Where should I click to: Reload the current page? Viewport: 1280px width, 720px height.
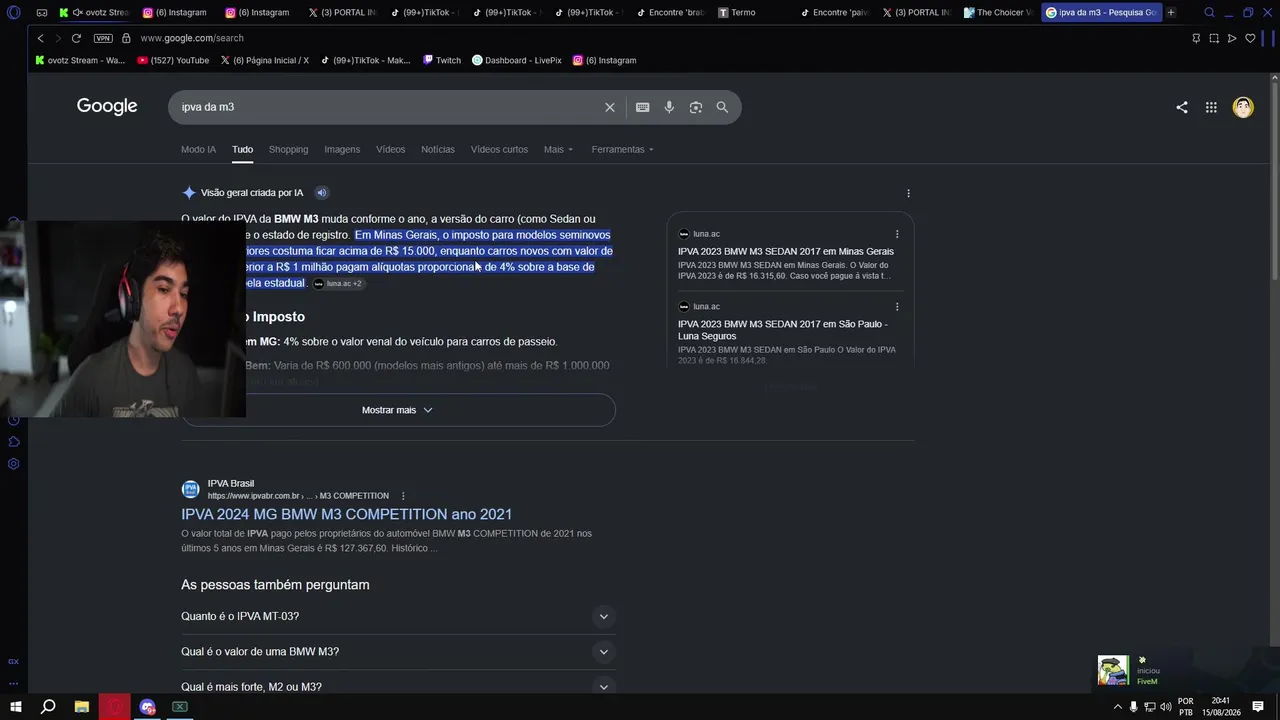pyautogui.click(x=76, y=38)
